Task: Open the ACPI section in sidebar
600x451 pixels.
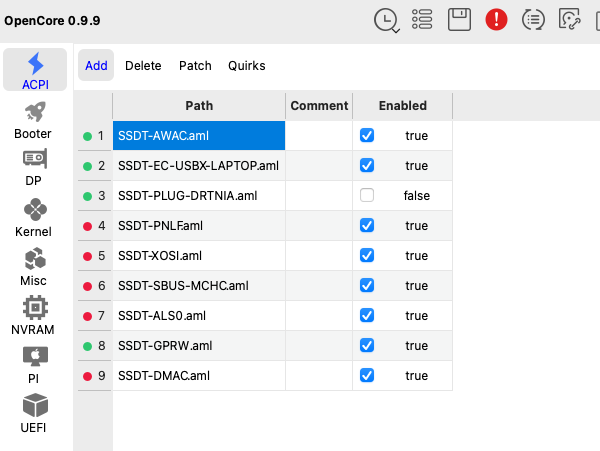Action: tap(35, 71)
